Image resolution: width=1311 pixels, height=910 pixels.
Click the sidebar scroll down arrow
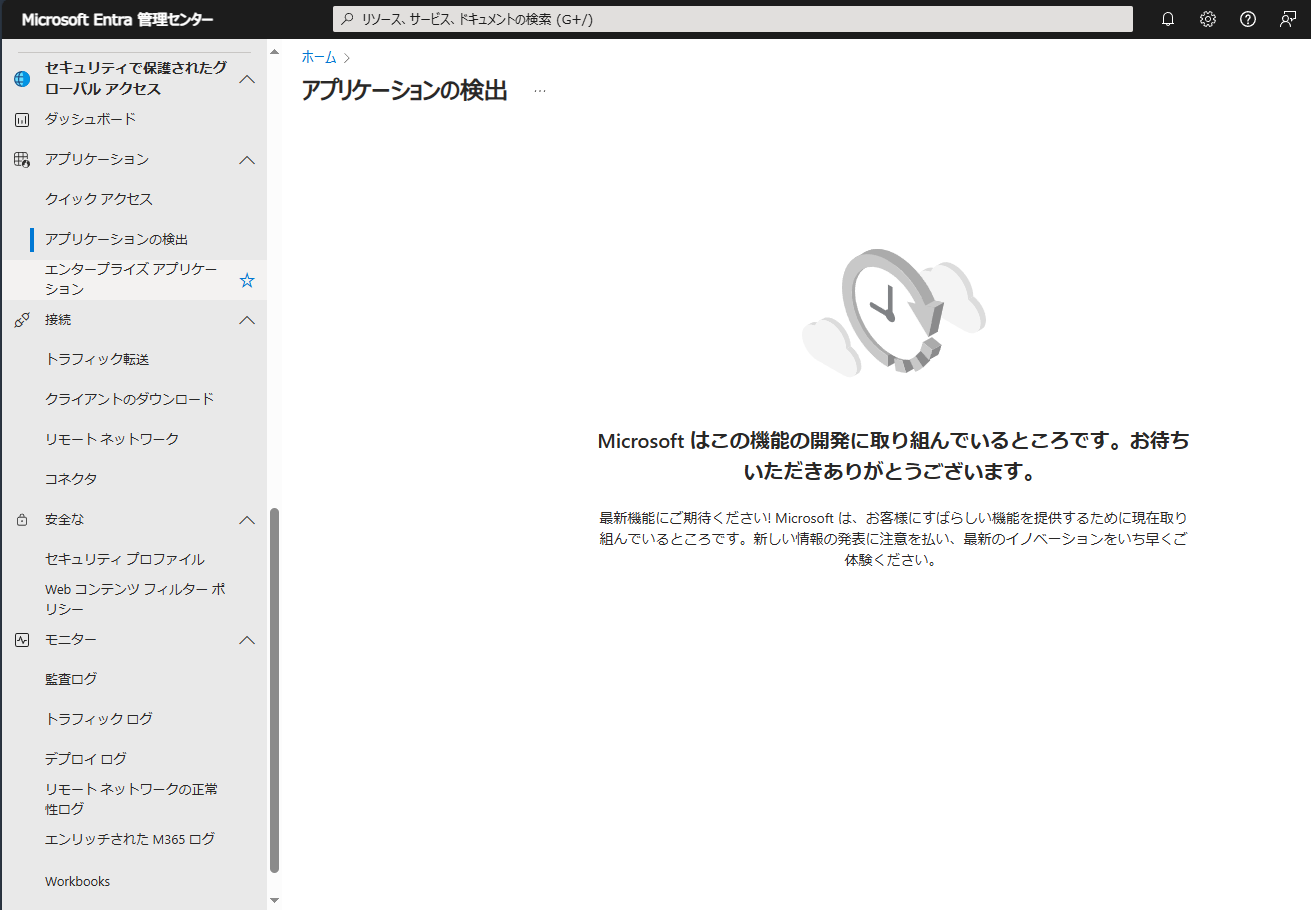tap(275, 899)
